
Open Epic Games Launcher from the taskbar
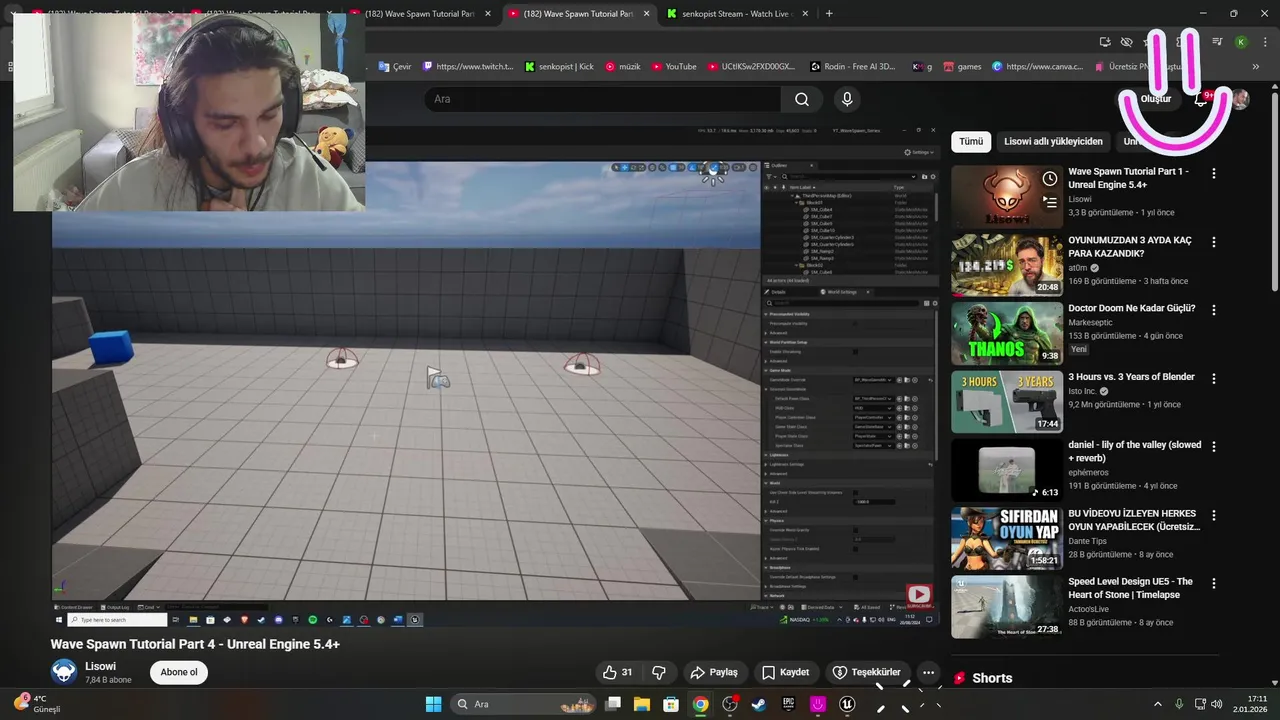click(x=788, y=704)
